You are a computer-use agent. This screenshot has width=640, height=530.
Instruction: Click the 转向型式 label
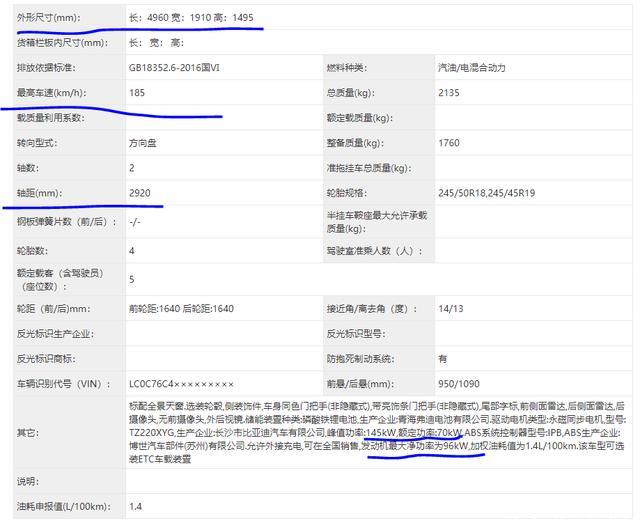click(x=37, y=143)
